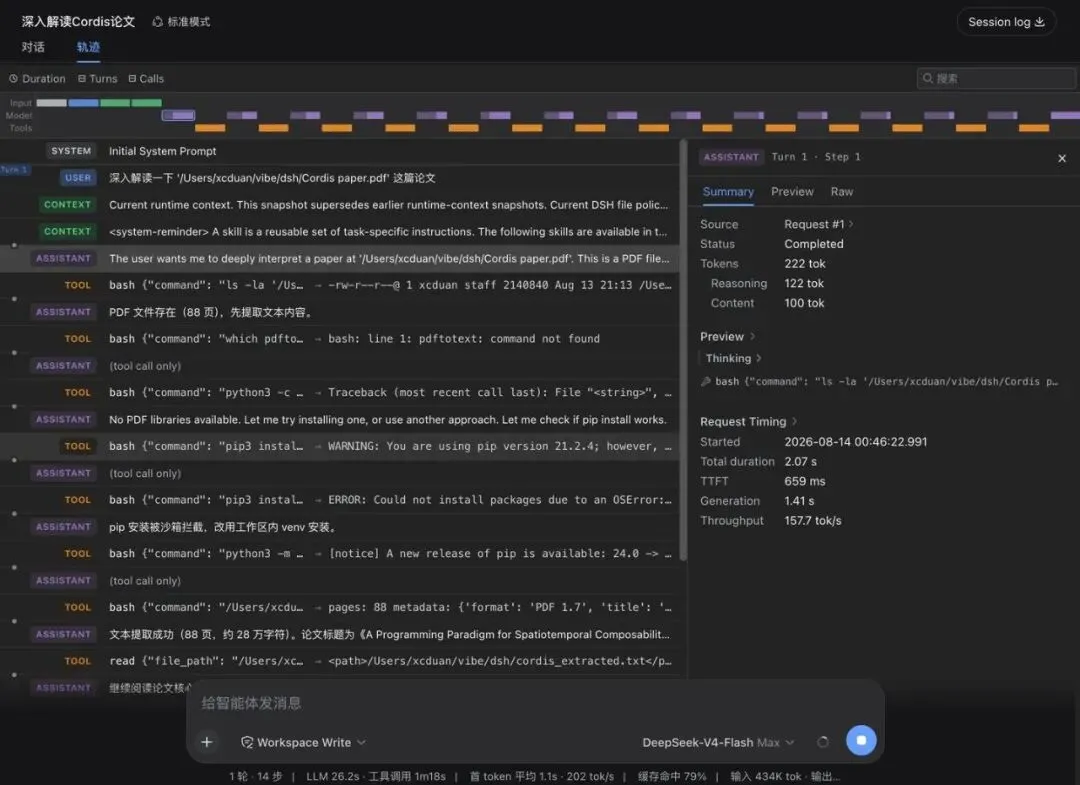The width and height of the screenshot is (1080, 785).
Task: Open the Request #1 source link
Action: (x=818, y=224)
